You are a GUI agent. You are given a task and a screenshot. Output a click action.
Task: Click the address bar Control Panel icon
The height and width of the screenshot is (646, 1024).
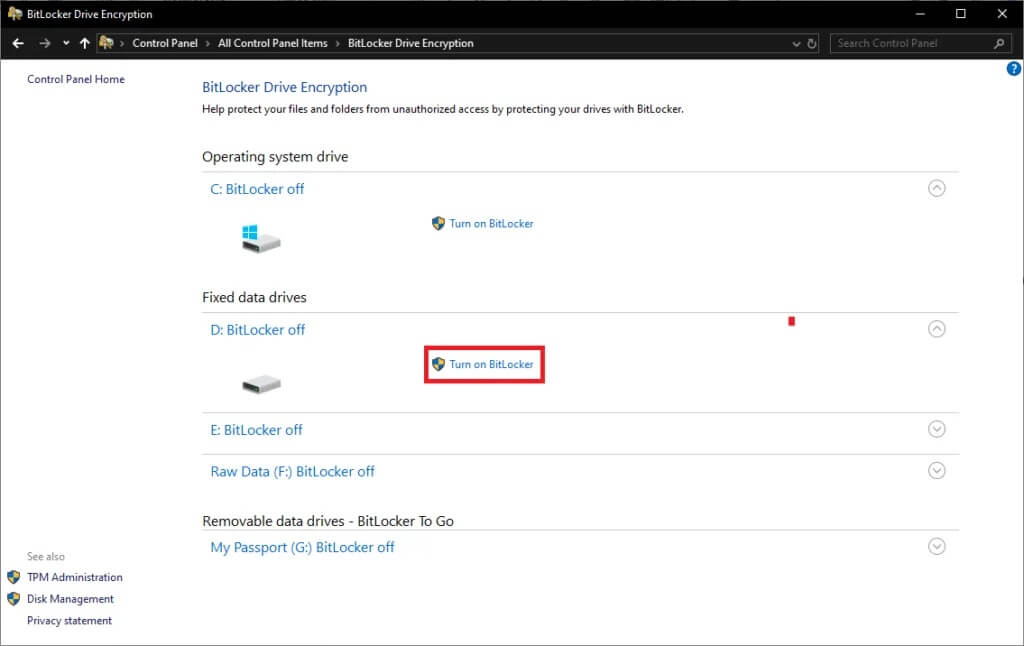[x=106, y=43]
